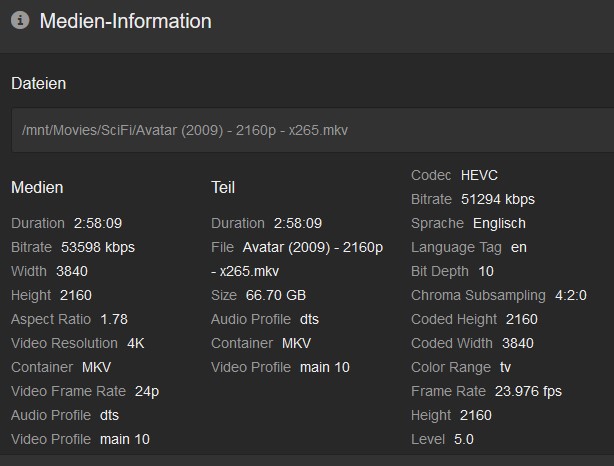
Task: Click the Level 5.0 value
Action: tap(463, 439)
